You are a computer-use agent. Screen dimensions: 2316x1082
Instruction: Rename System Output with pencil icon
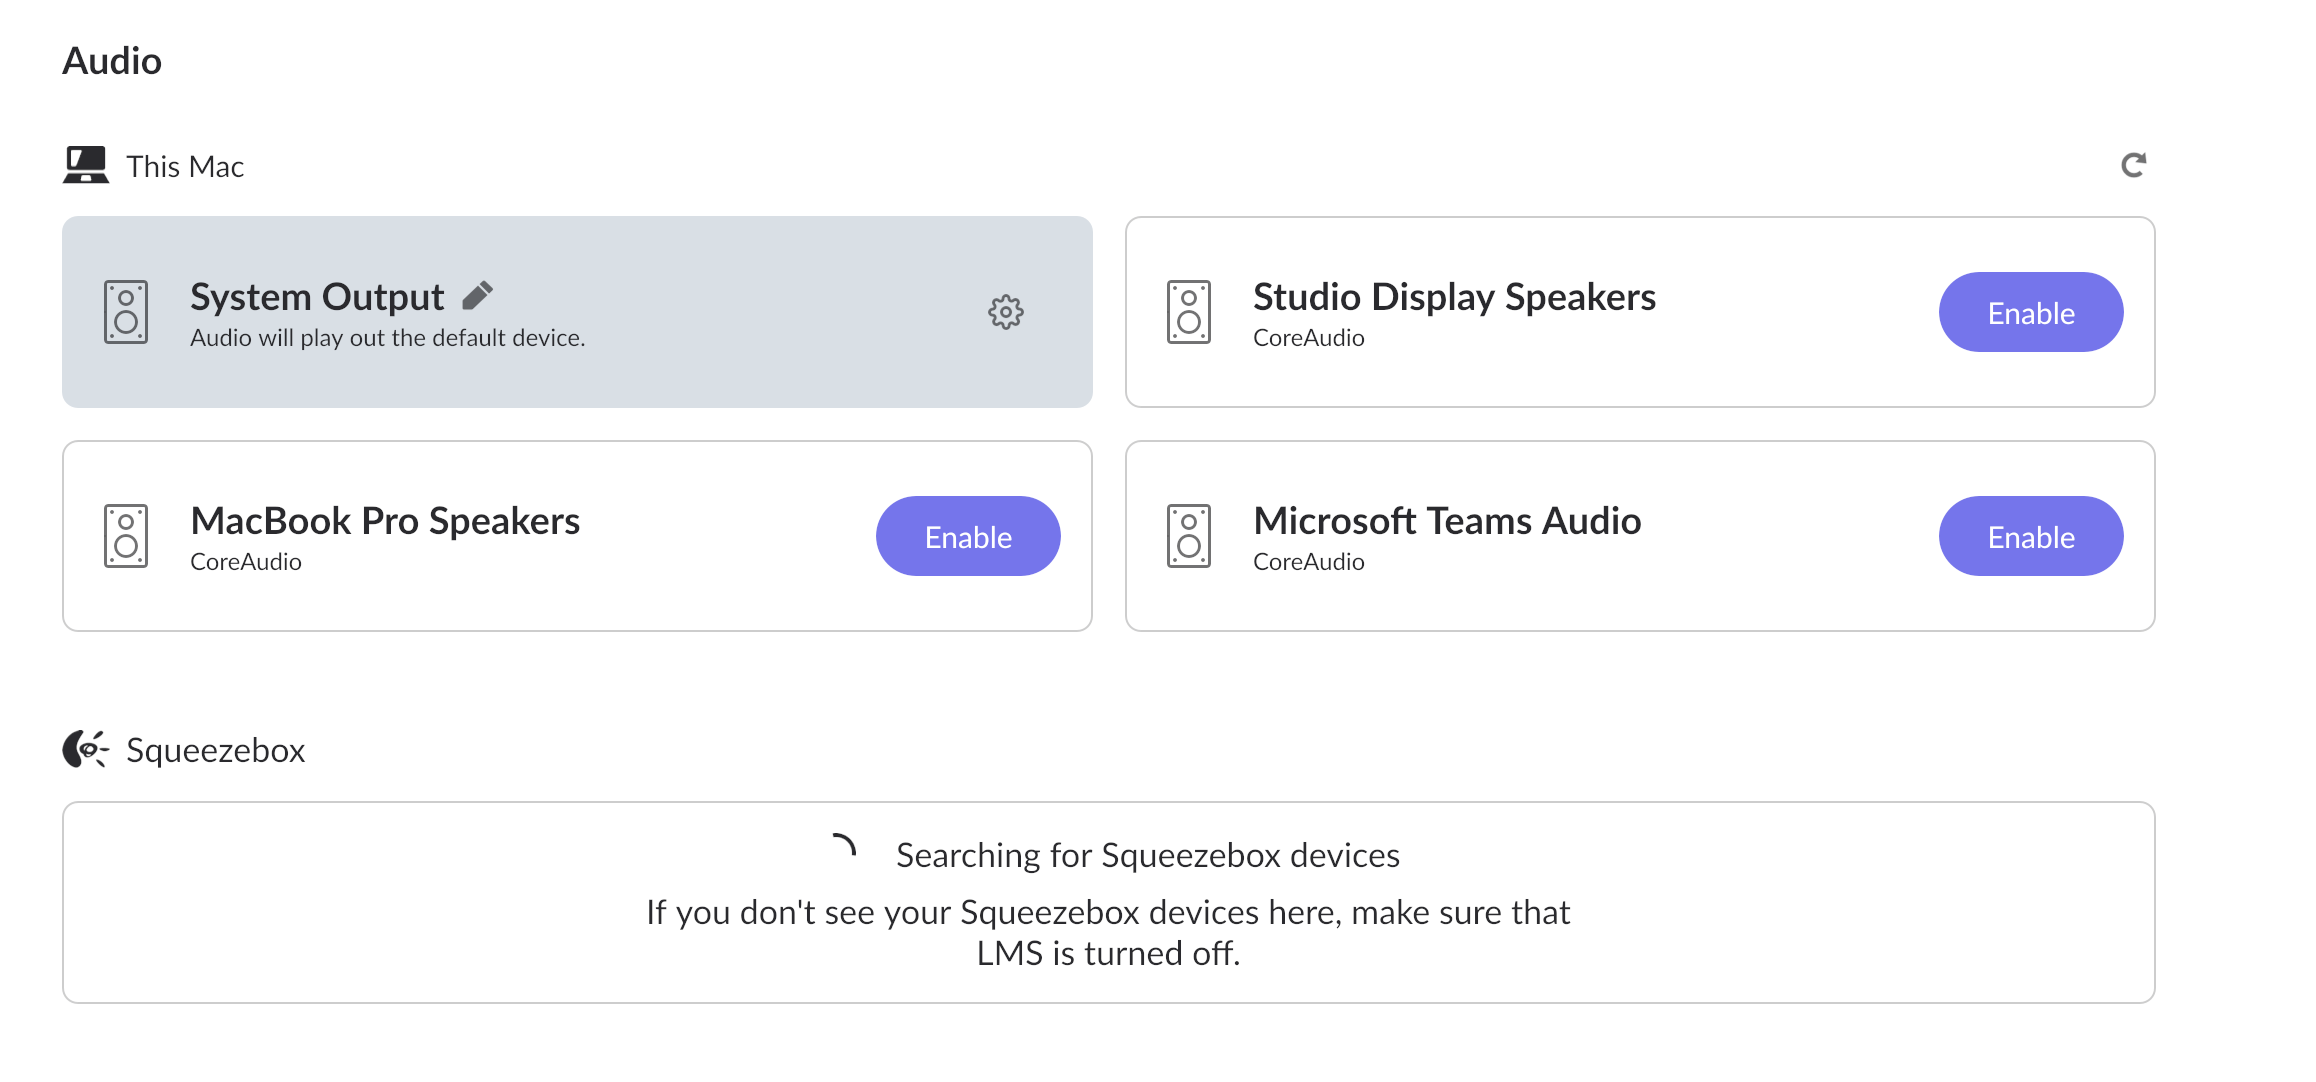(x=478, y=296)
